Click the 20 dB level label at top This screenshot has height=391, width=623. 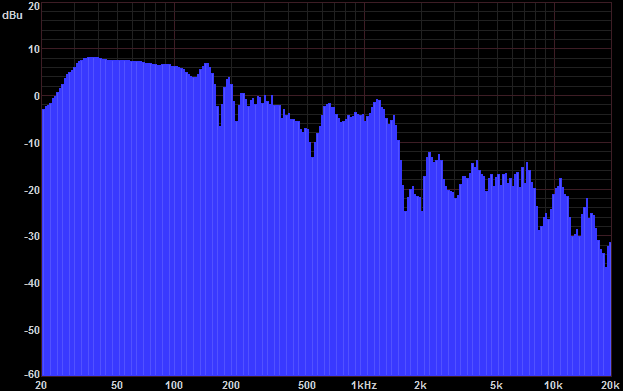click(x=34, y=6)
